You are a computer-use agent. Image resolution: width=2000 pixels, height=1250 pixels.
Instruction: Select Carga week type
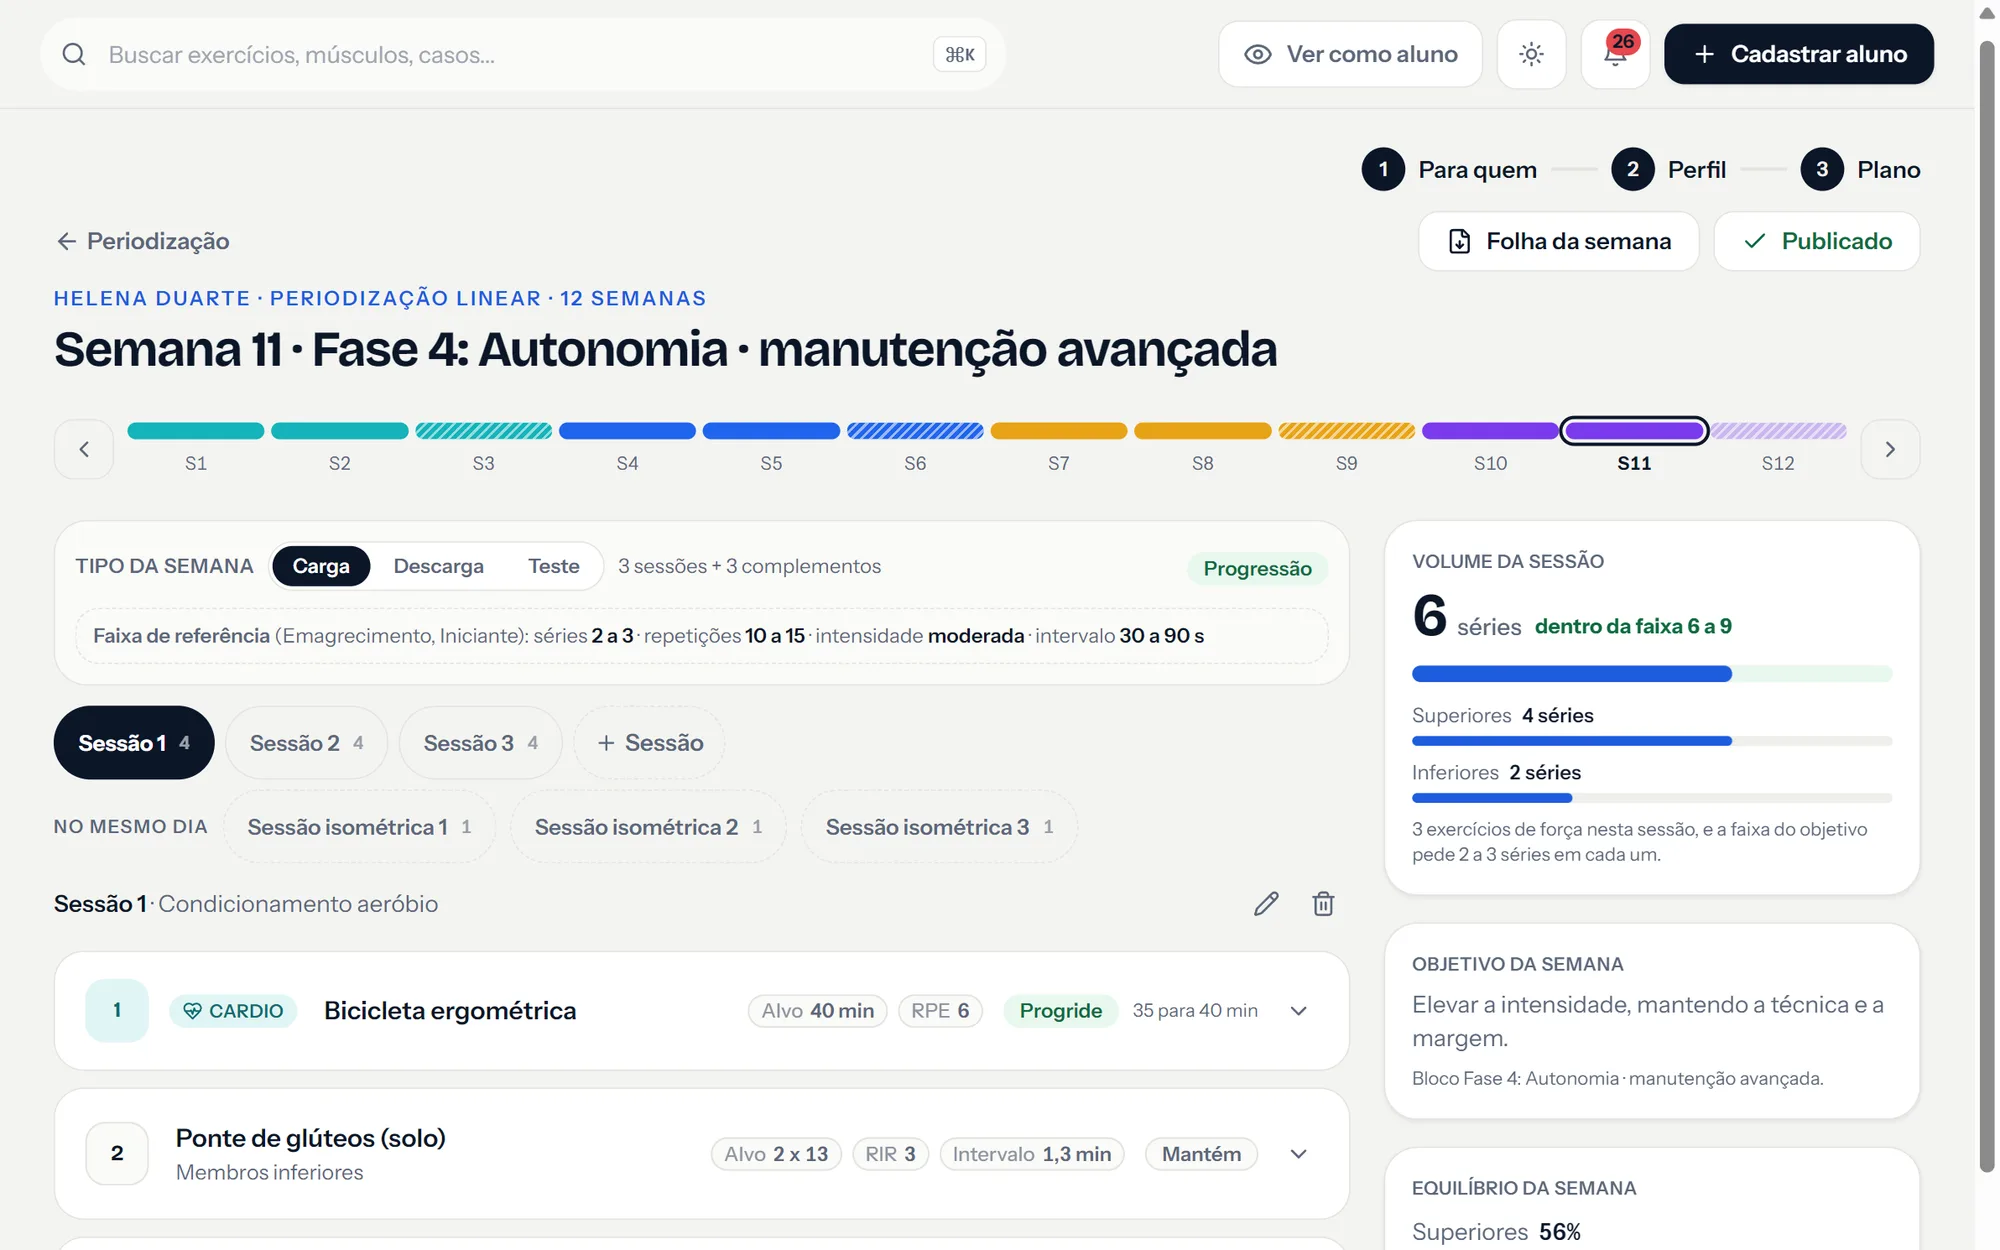tap(321, 566)
